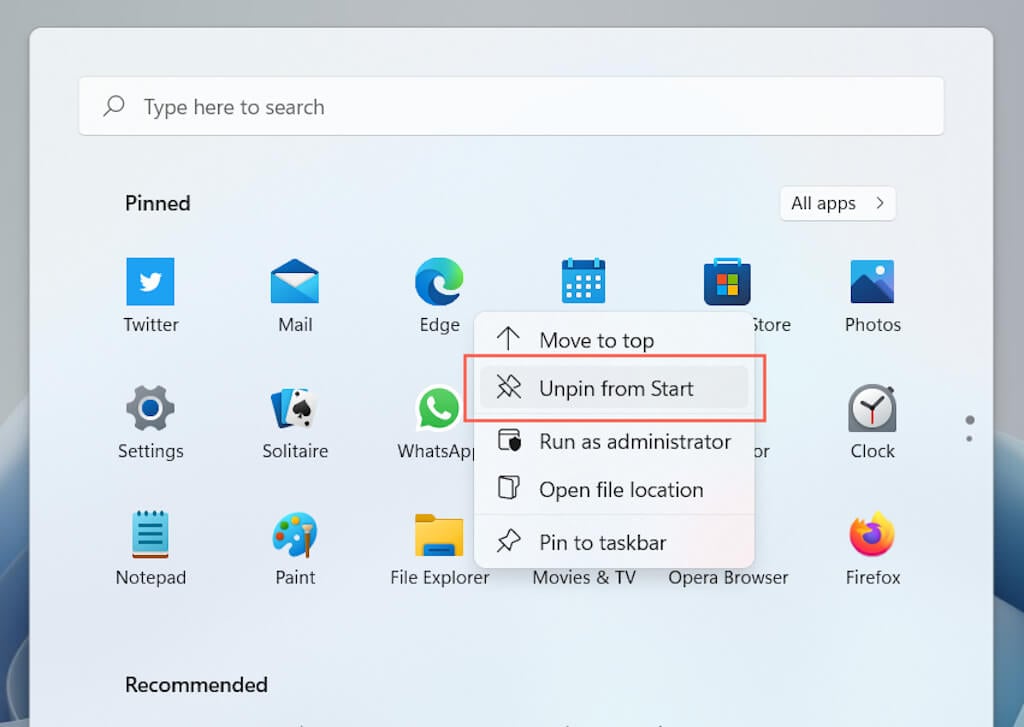Choose Pin to taskbar

(614, 542)
